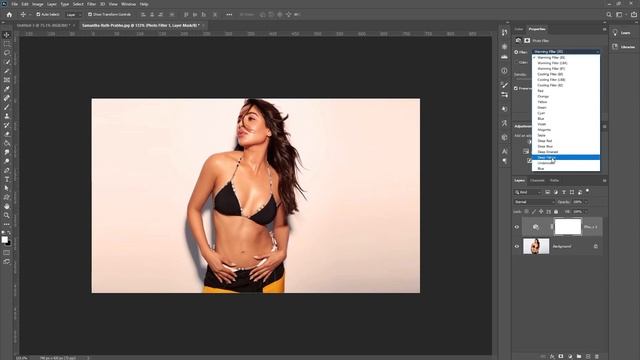
Task: Select the Lasso tool
Action: coord(7,53)
